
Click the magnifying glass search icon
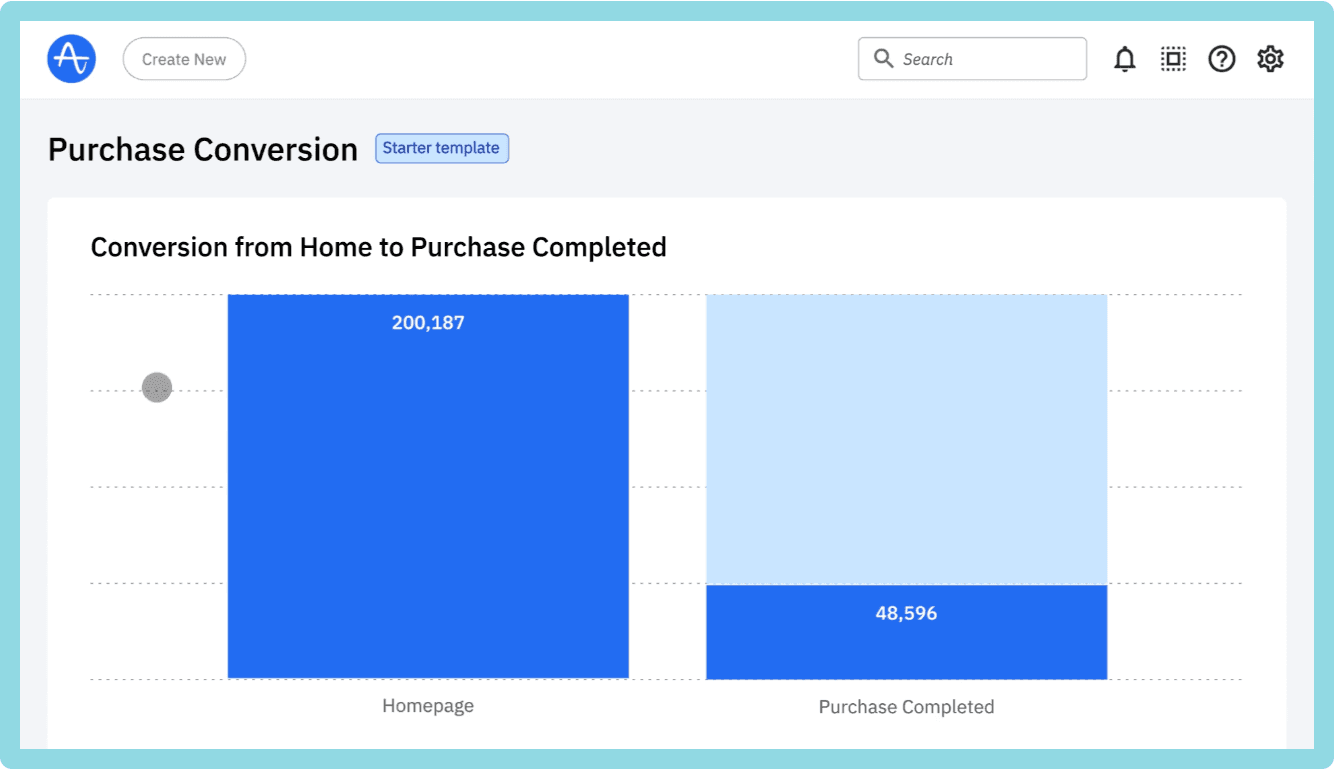(x=883, y=58)
